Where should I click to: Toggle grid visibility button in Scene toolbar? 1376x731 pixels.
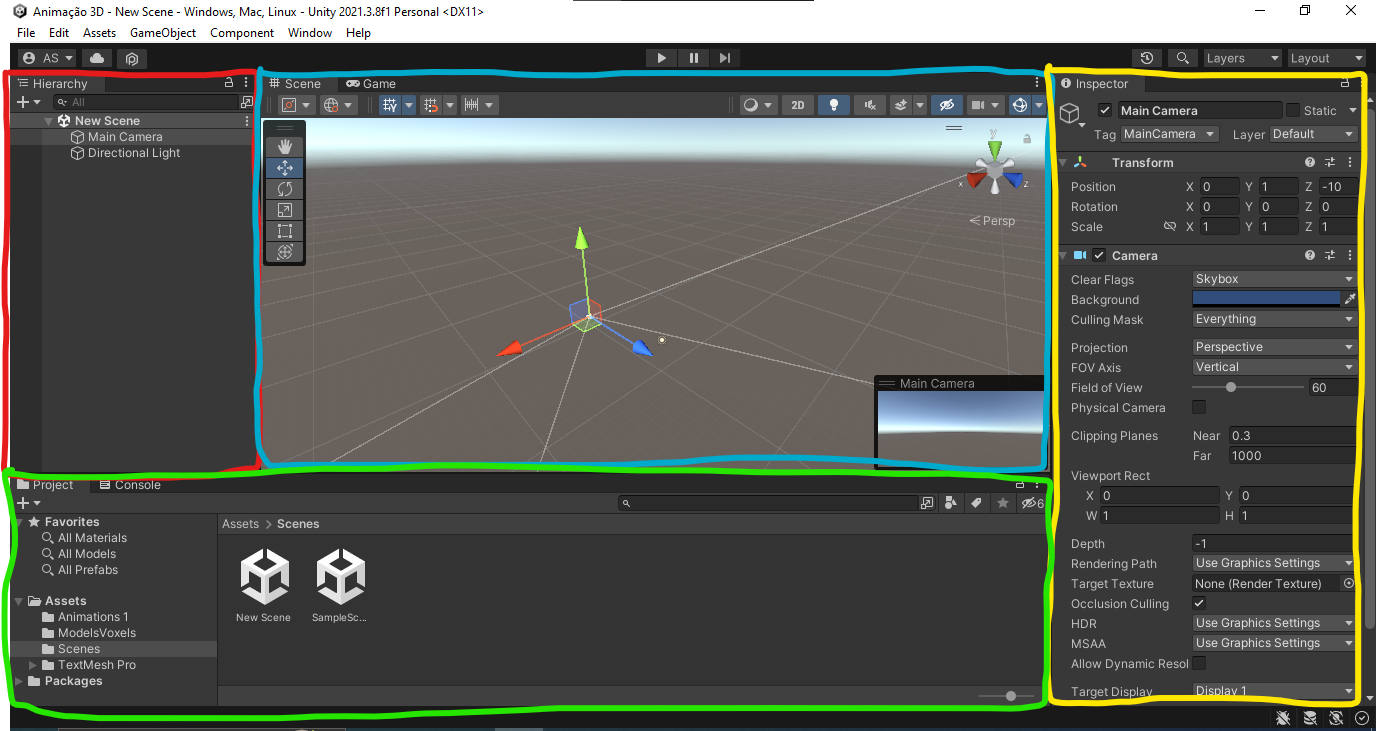pos(390,104)
